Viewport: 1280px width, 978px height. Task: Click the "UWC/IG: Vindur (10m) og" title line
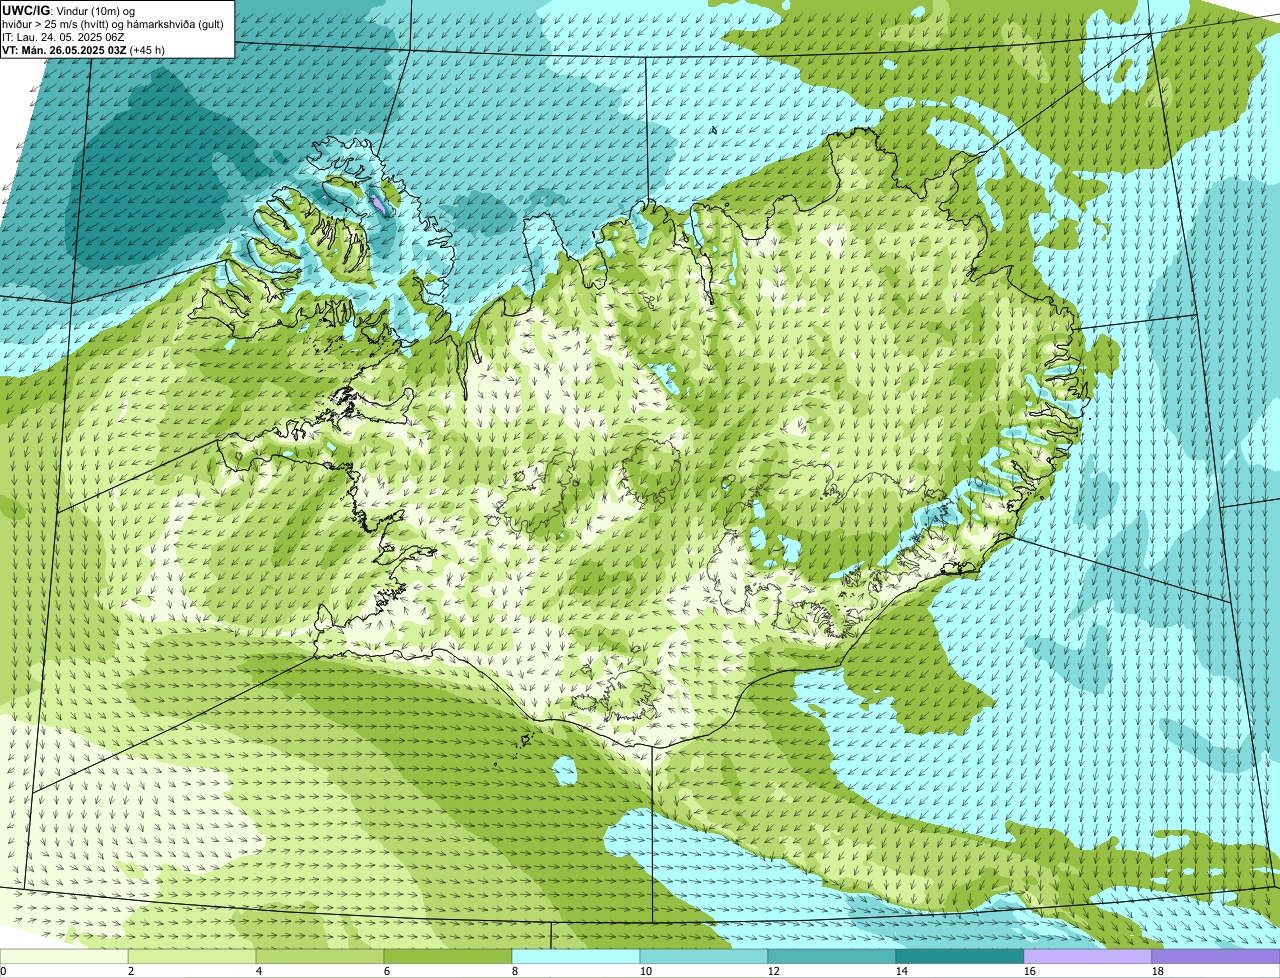point(69,10)
